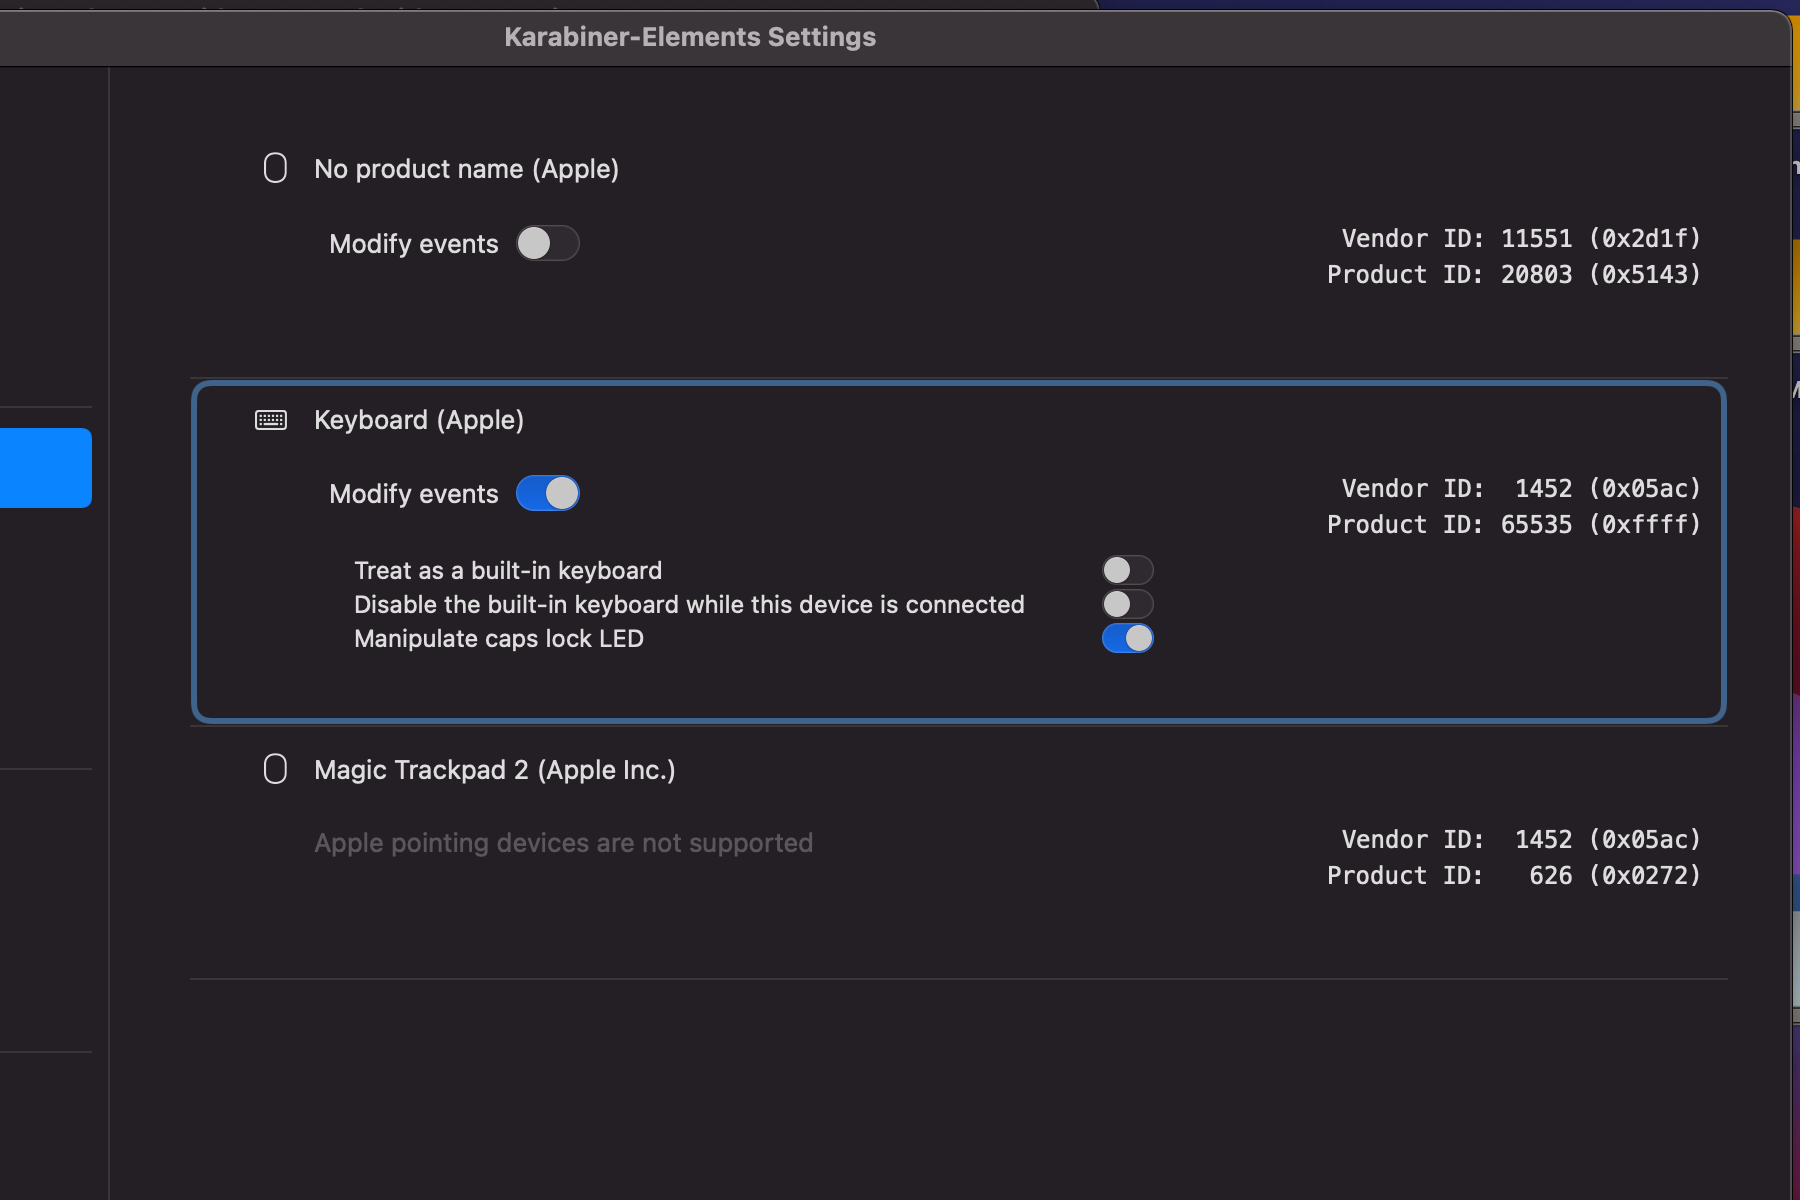Click the Vendor ID 11551 (0x2d1f) text
This screenshot has height=1200, width=1800.
point(1520,238)
